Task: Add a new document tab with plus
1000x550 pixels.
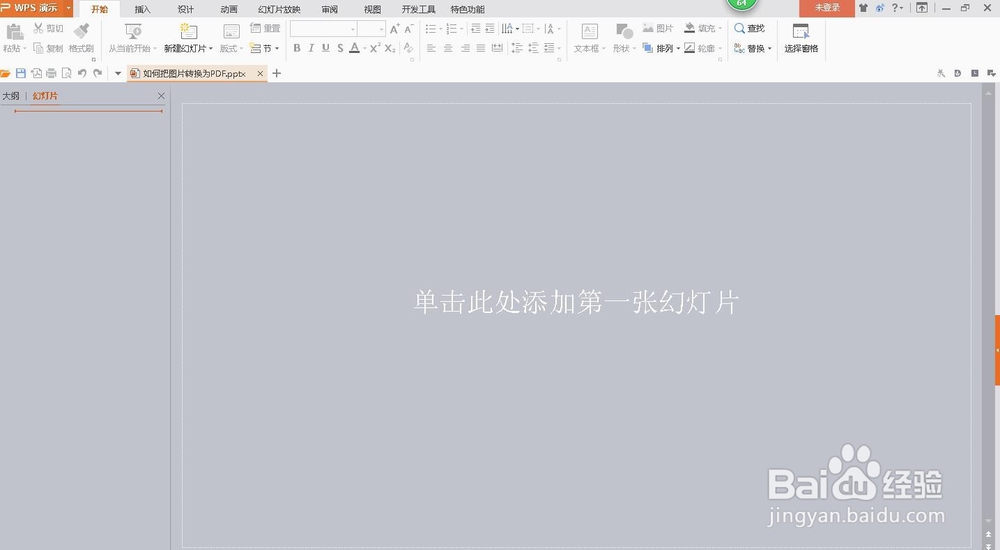Action: [276, 73]
